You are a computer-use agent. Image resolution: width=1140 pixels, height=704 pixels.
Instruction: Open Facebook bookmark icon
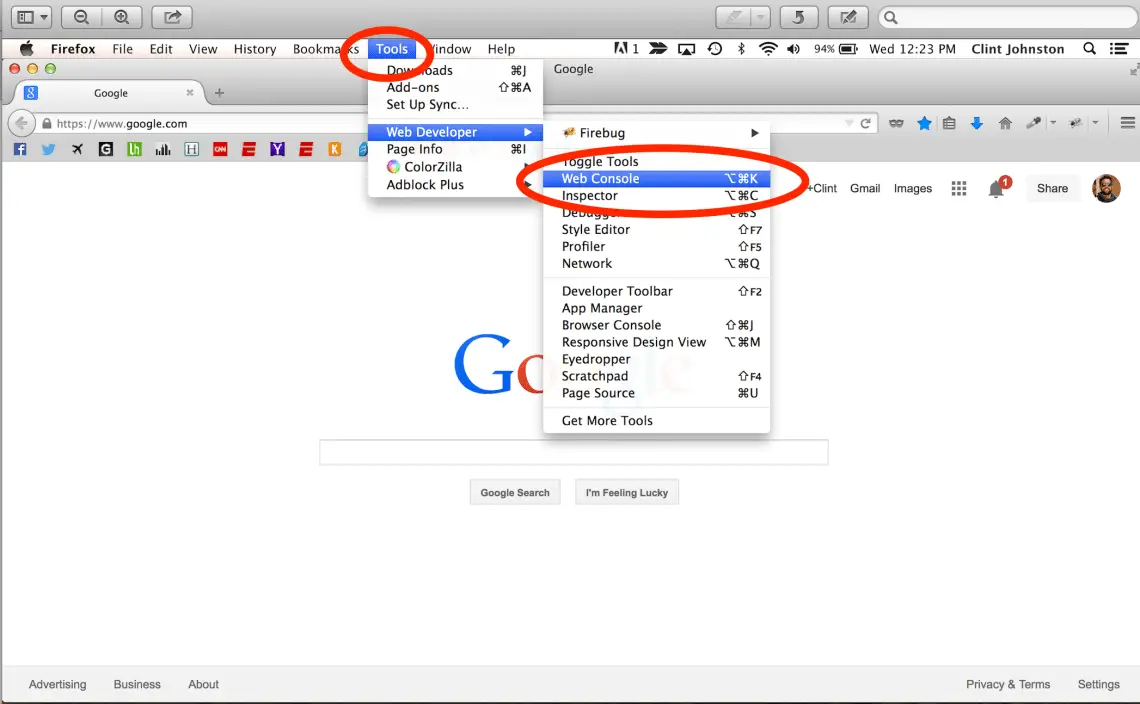[x=20, y=149]
